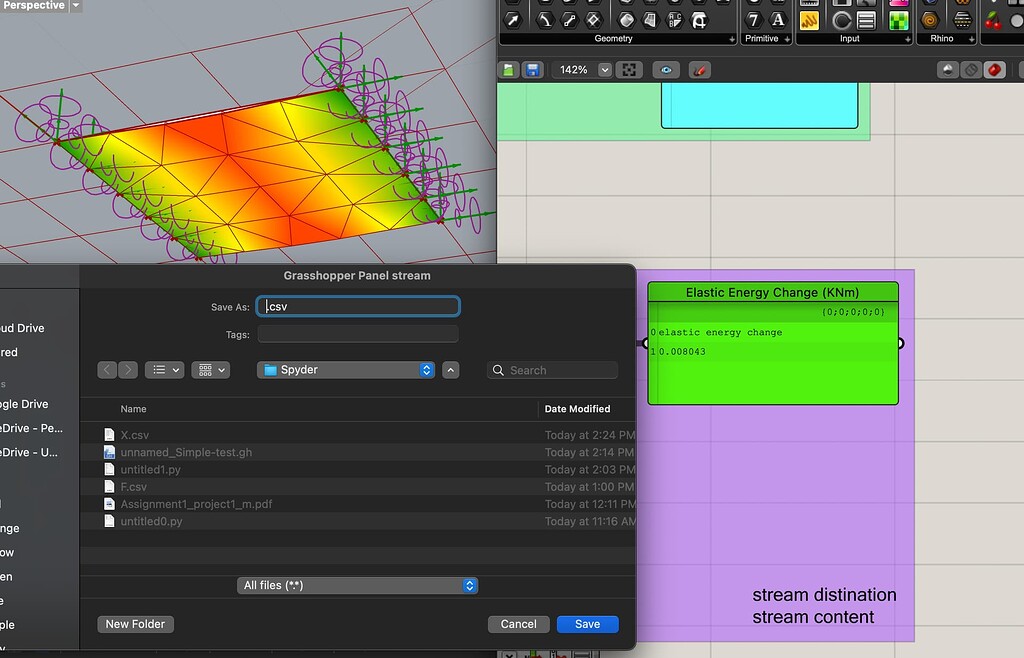This screenshot has width=1024, height=658.
Task: Select the cherry icon in the component ribbon
Action: [993, 20]
